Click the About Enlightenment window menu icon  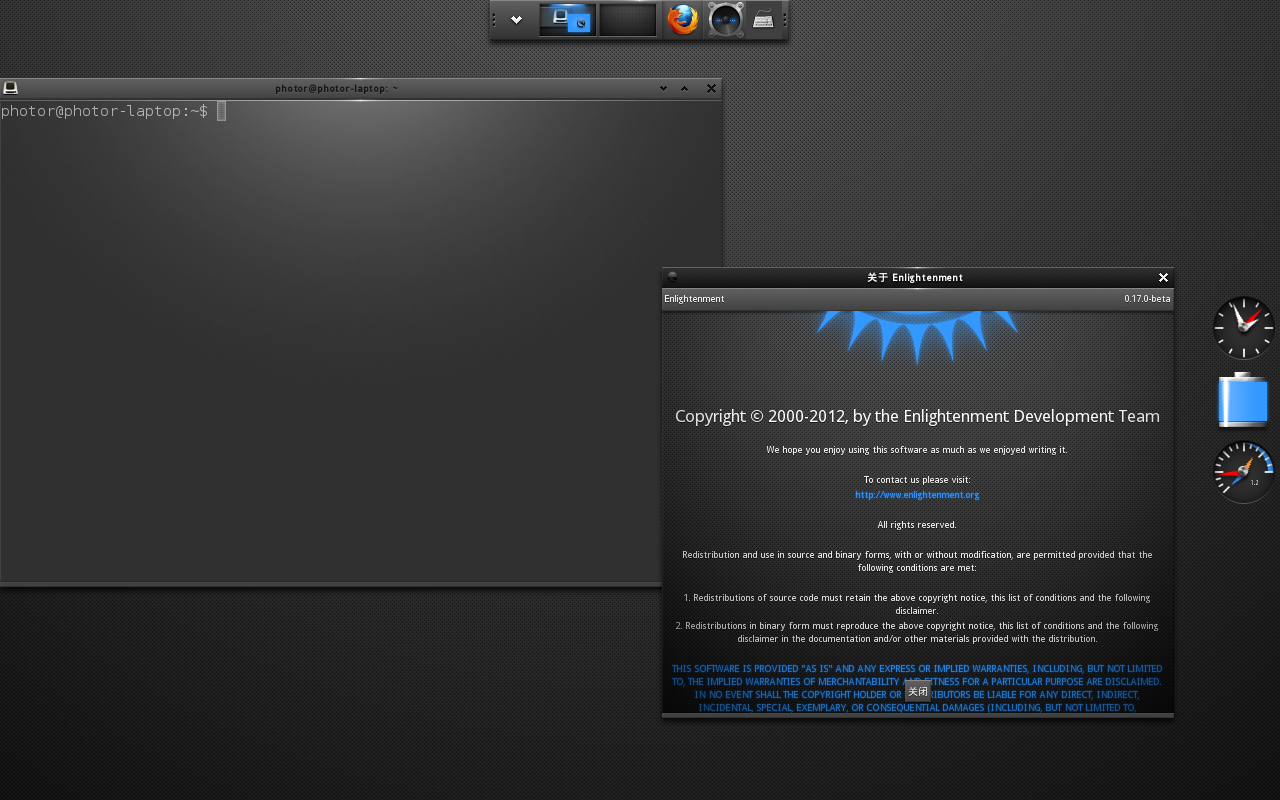tap(672, 277)
